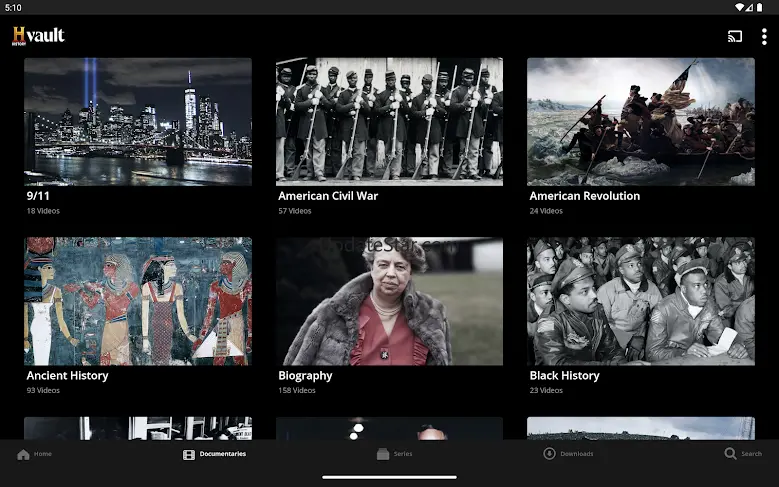Tap the Wi-Fi status bar icon
The image size is (779, 487).
[x=740, y=7]
